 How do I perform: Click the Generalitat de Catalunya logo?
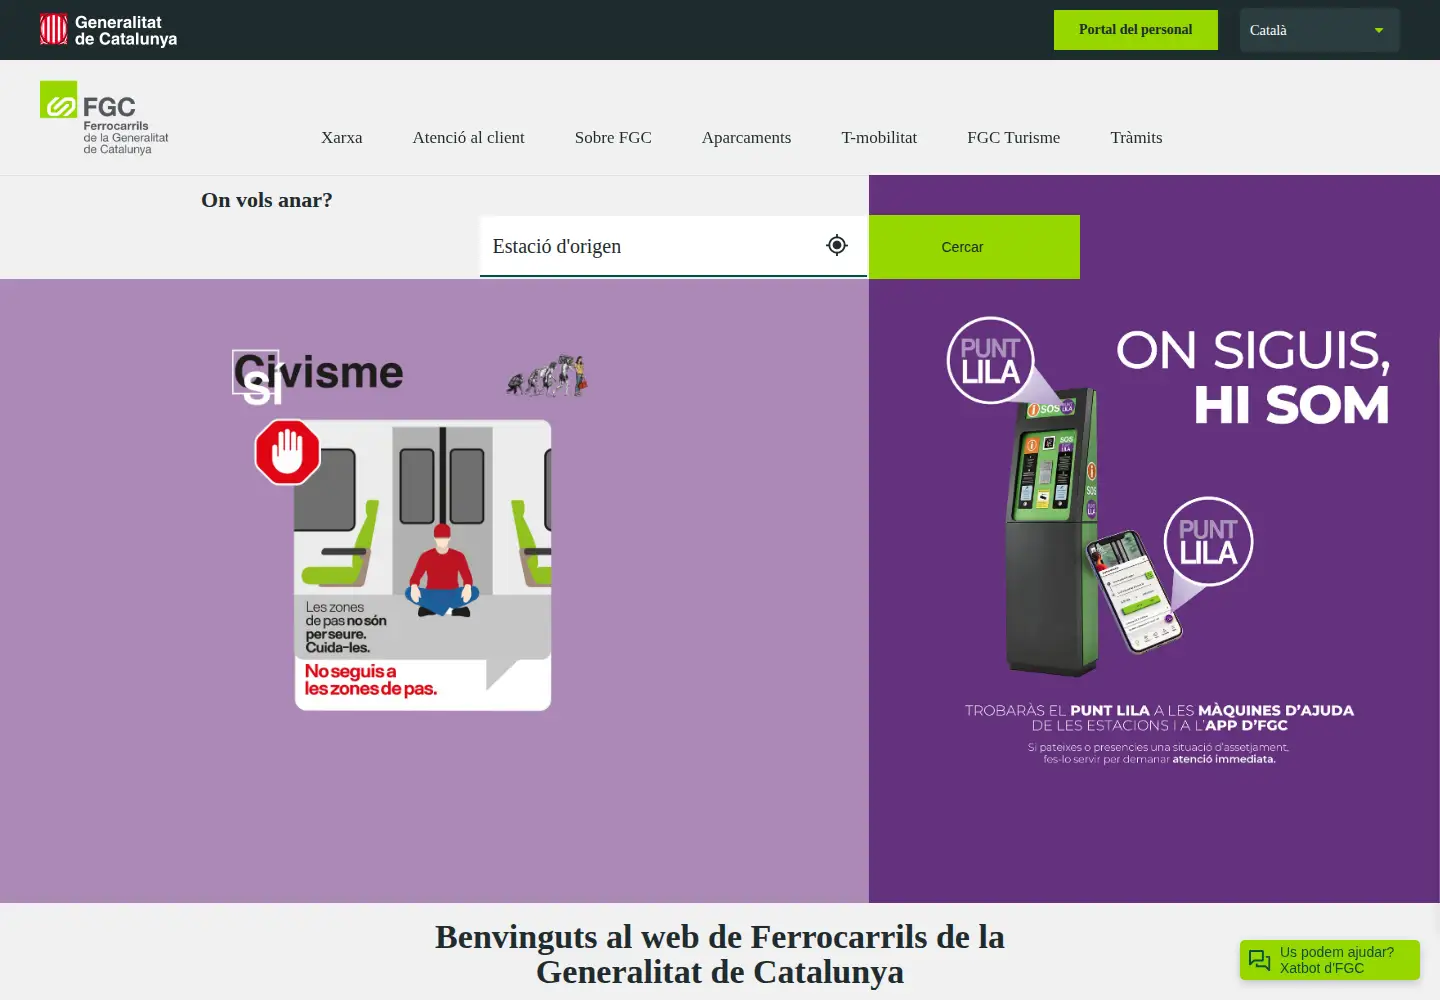pyautogui.click(x=108, y=30)
